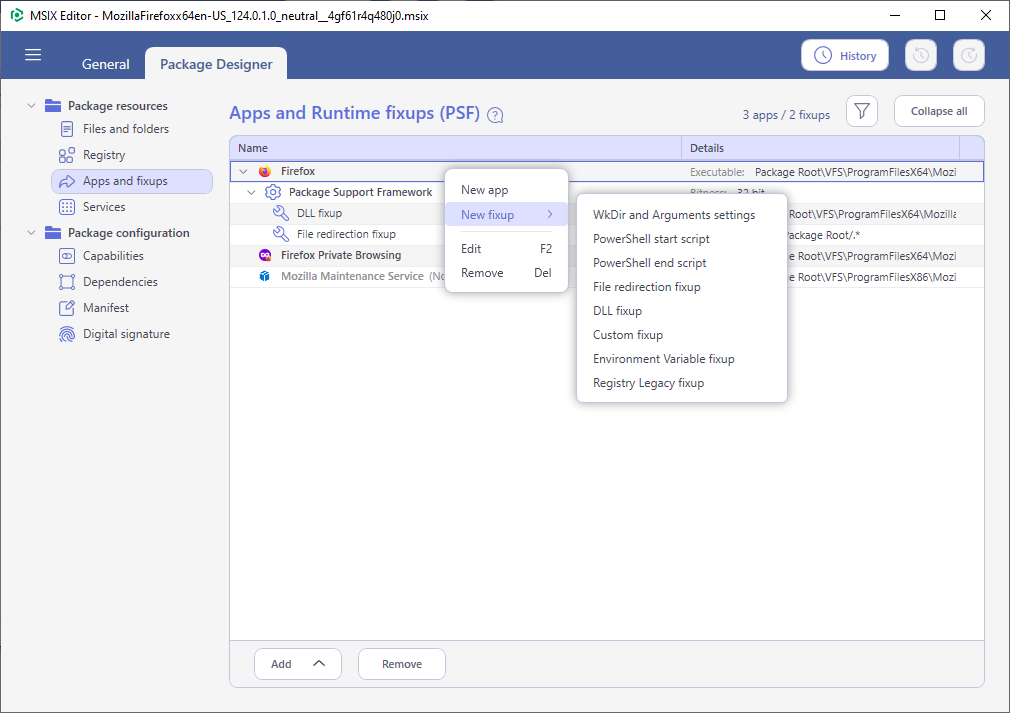The image size is (1010, 713).
Task: Click the Digital signature fingerprint icon
Action: tap(67, 334)
